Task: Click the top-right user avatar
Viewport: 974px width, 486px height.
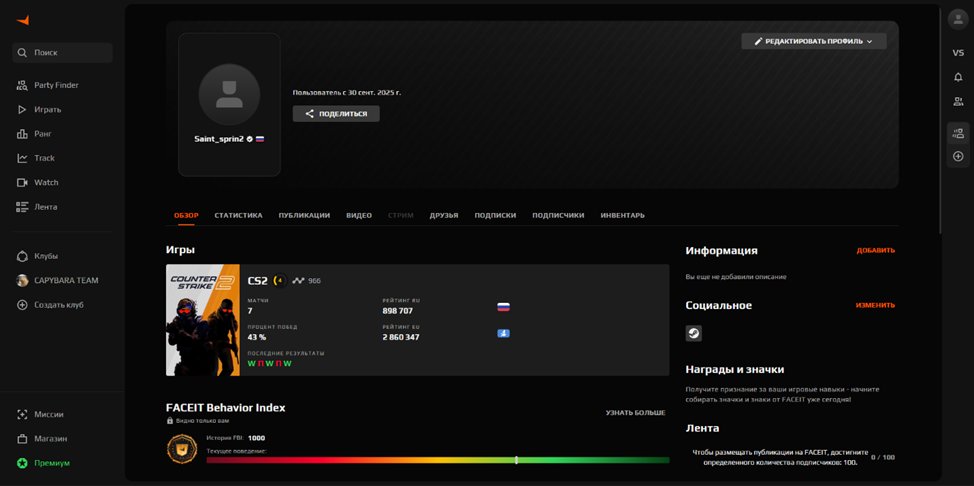Action: tap(958, 19)
